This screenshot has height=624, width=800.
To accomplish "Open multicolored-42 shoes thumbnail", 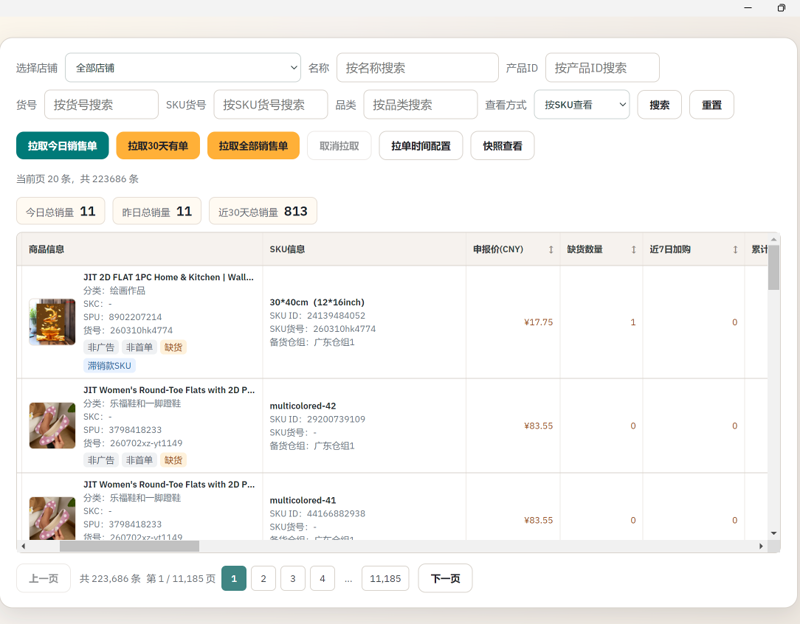I will coord(52,426).
